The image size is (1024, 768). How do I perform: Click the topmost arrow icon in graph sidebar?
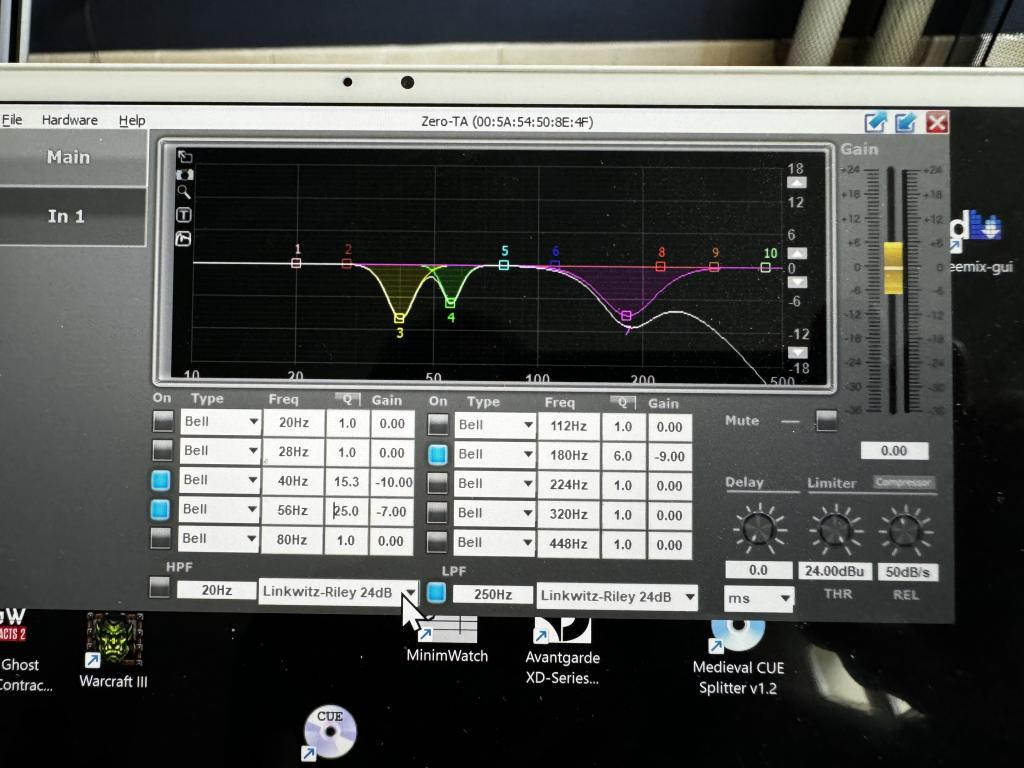click(185, 157)
